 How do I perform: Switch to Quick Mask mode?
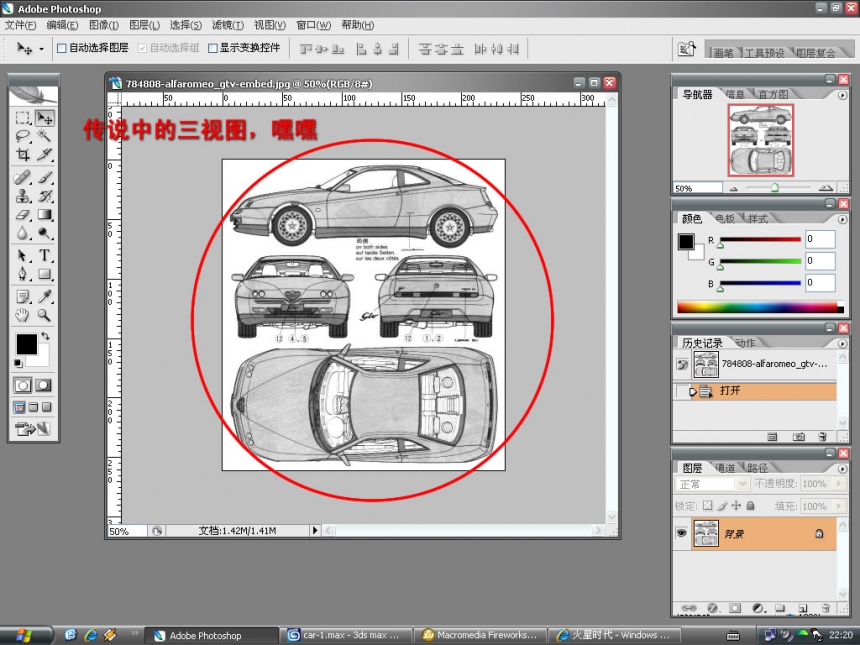pyautogui.click(x=44, y=386)
